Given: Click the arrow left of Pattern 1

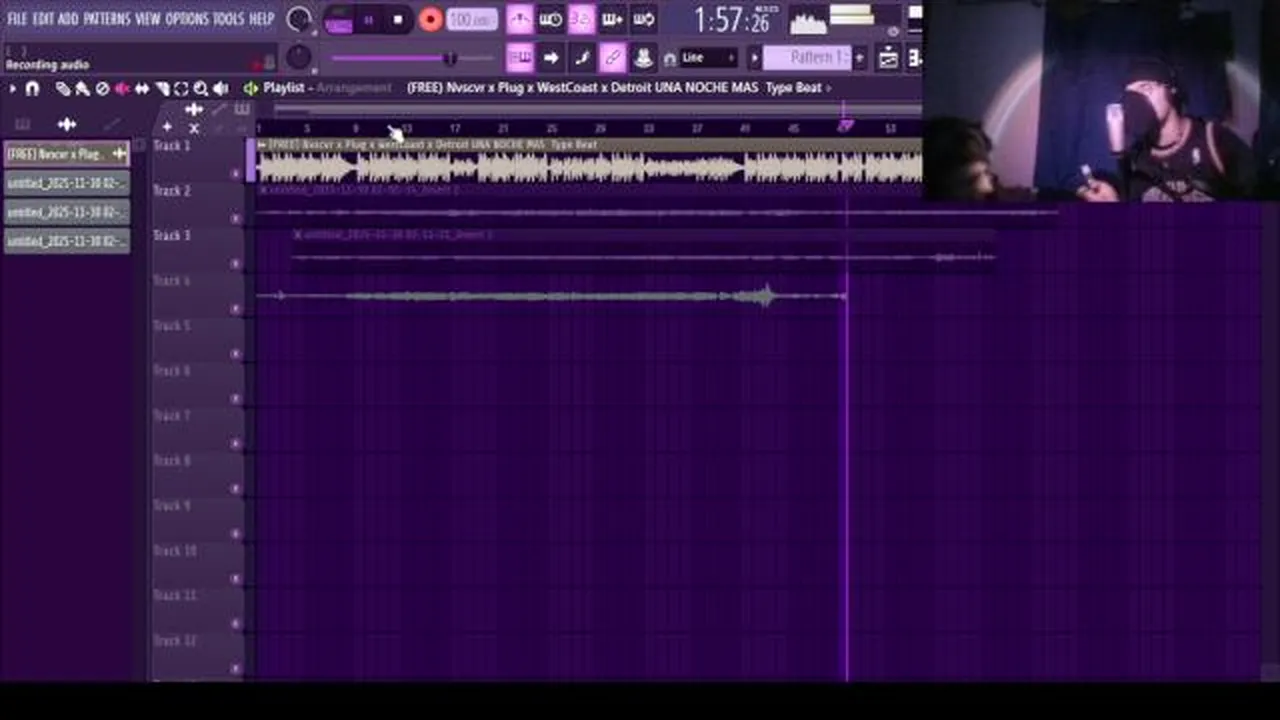Looking at the screenshot, I should [755, 58].
